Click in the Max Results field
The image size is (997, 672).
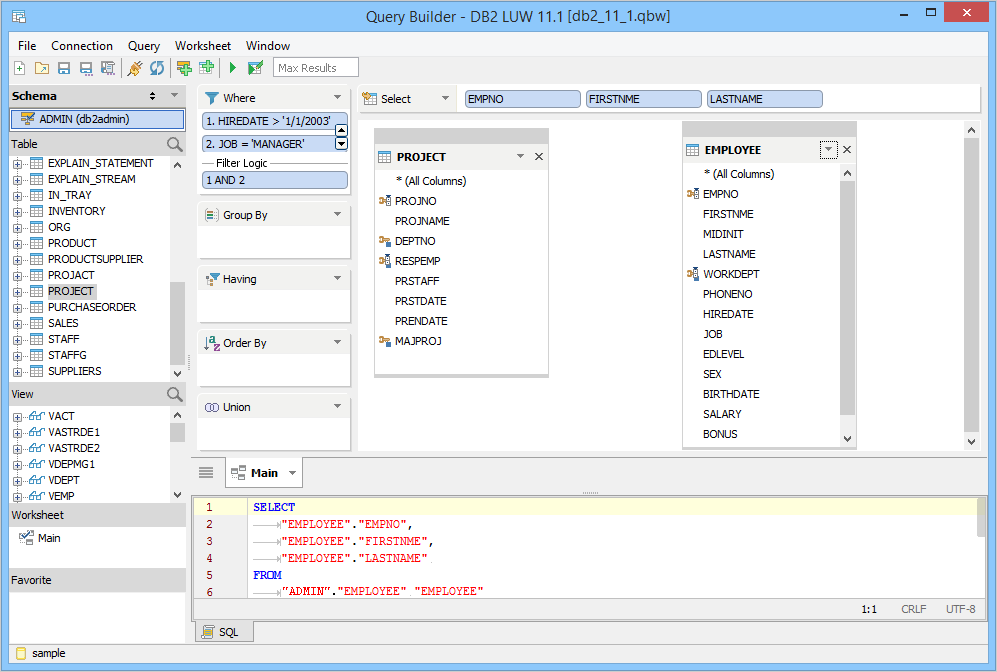pos(316,68)
